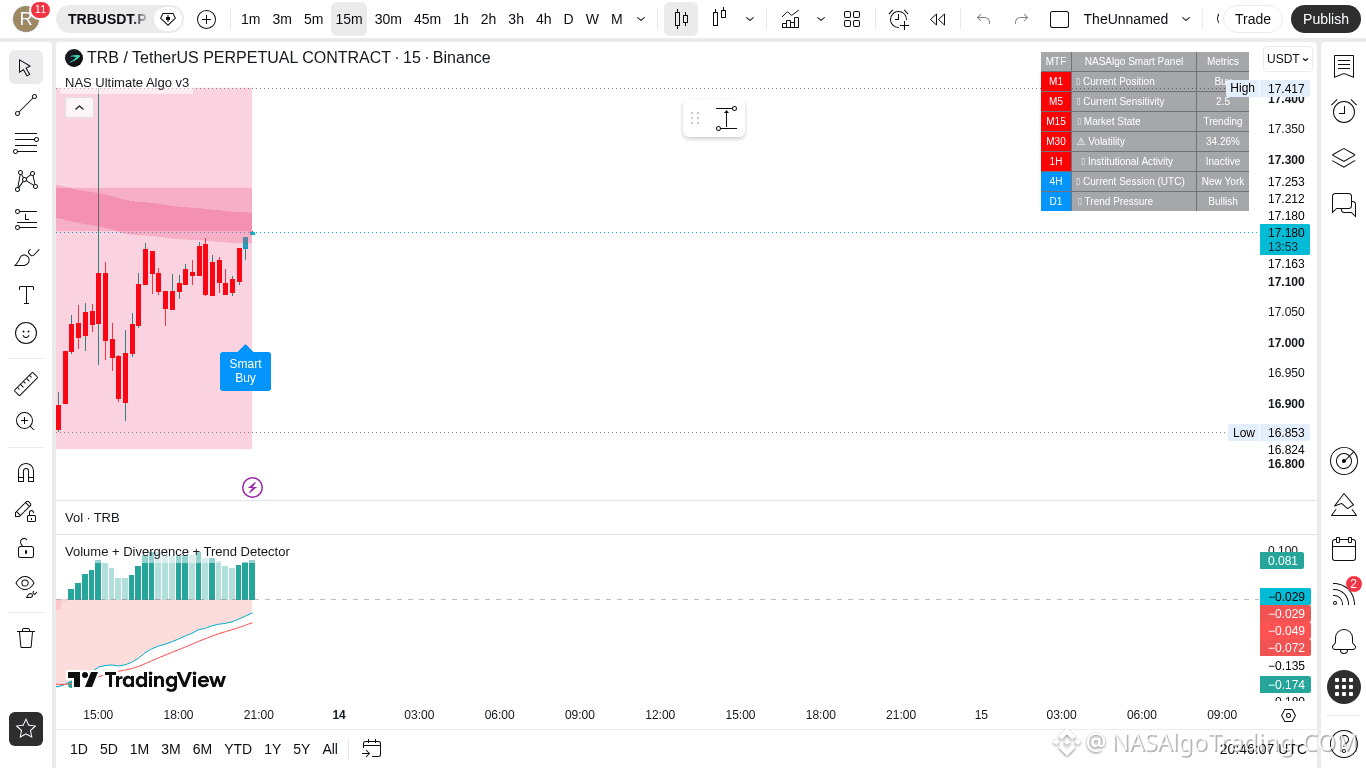1366x768 pixels.
Task: Select the Fibonacci retracement tool
Action: click(26, 143)
